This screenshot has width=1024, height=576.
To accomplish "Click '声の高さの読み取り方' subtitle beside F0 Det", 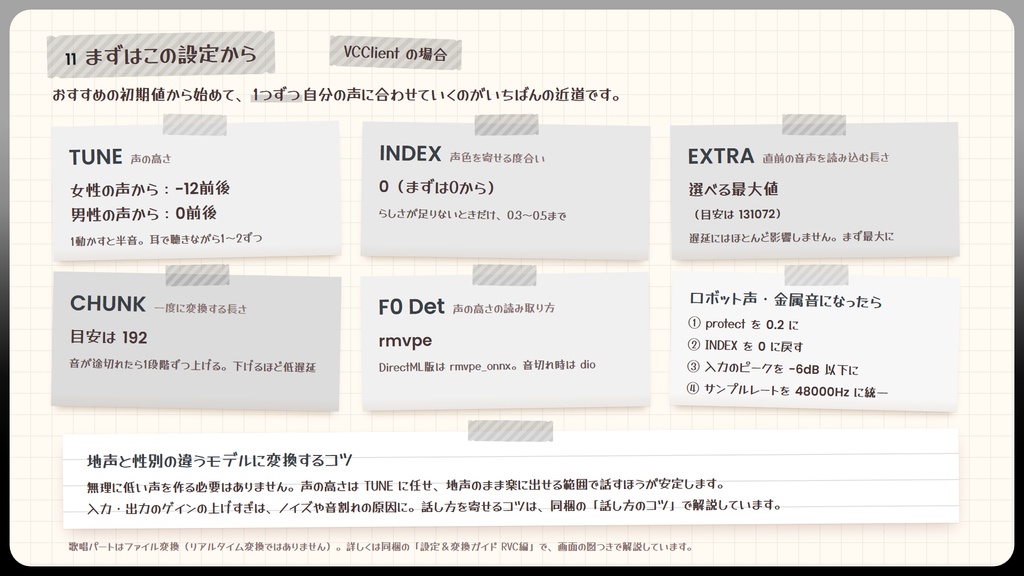I will [x=504, y=308].
